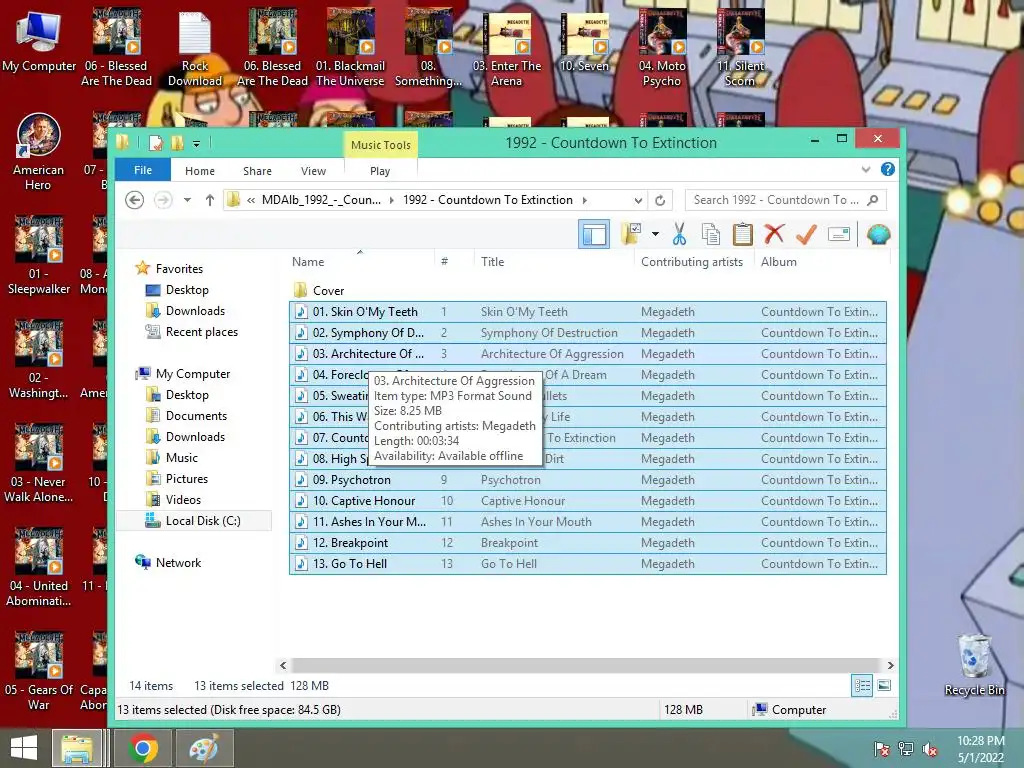Click the orange checkmark Properties icon

[807, 234]
